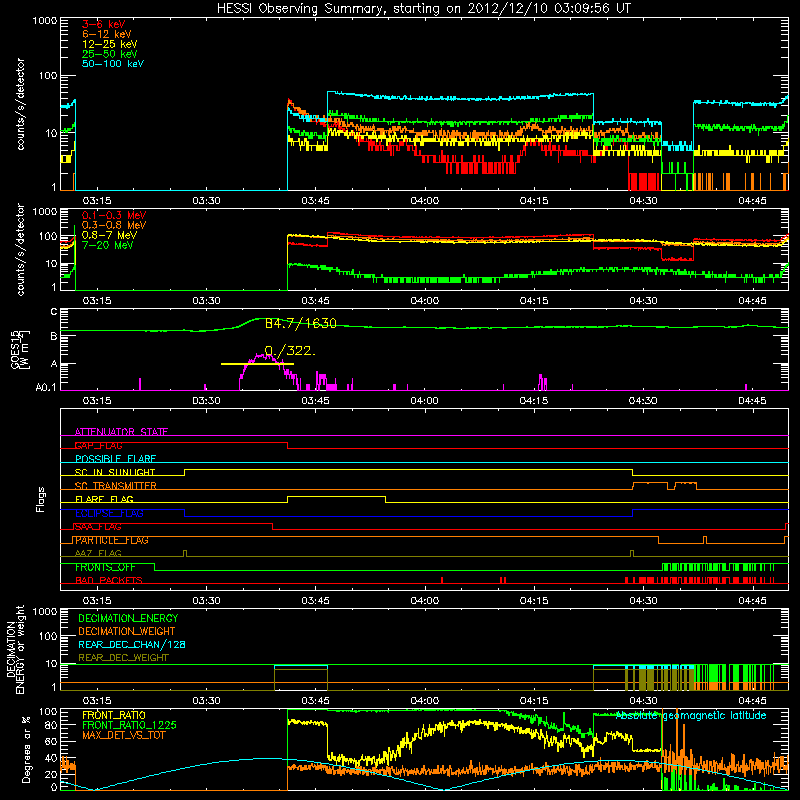The height and width of the screenshot is (800, 800).
Task: Click the GOES15 W m-2 axis title
Action: pyautogui.click(x=20, y=349)
